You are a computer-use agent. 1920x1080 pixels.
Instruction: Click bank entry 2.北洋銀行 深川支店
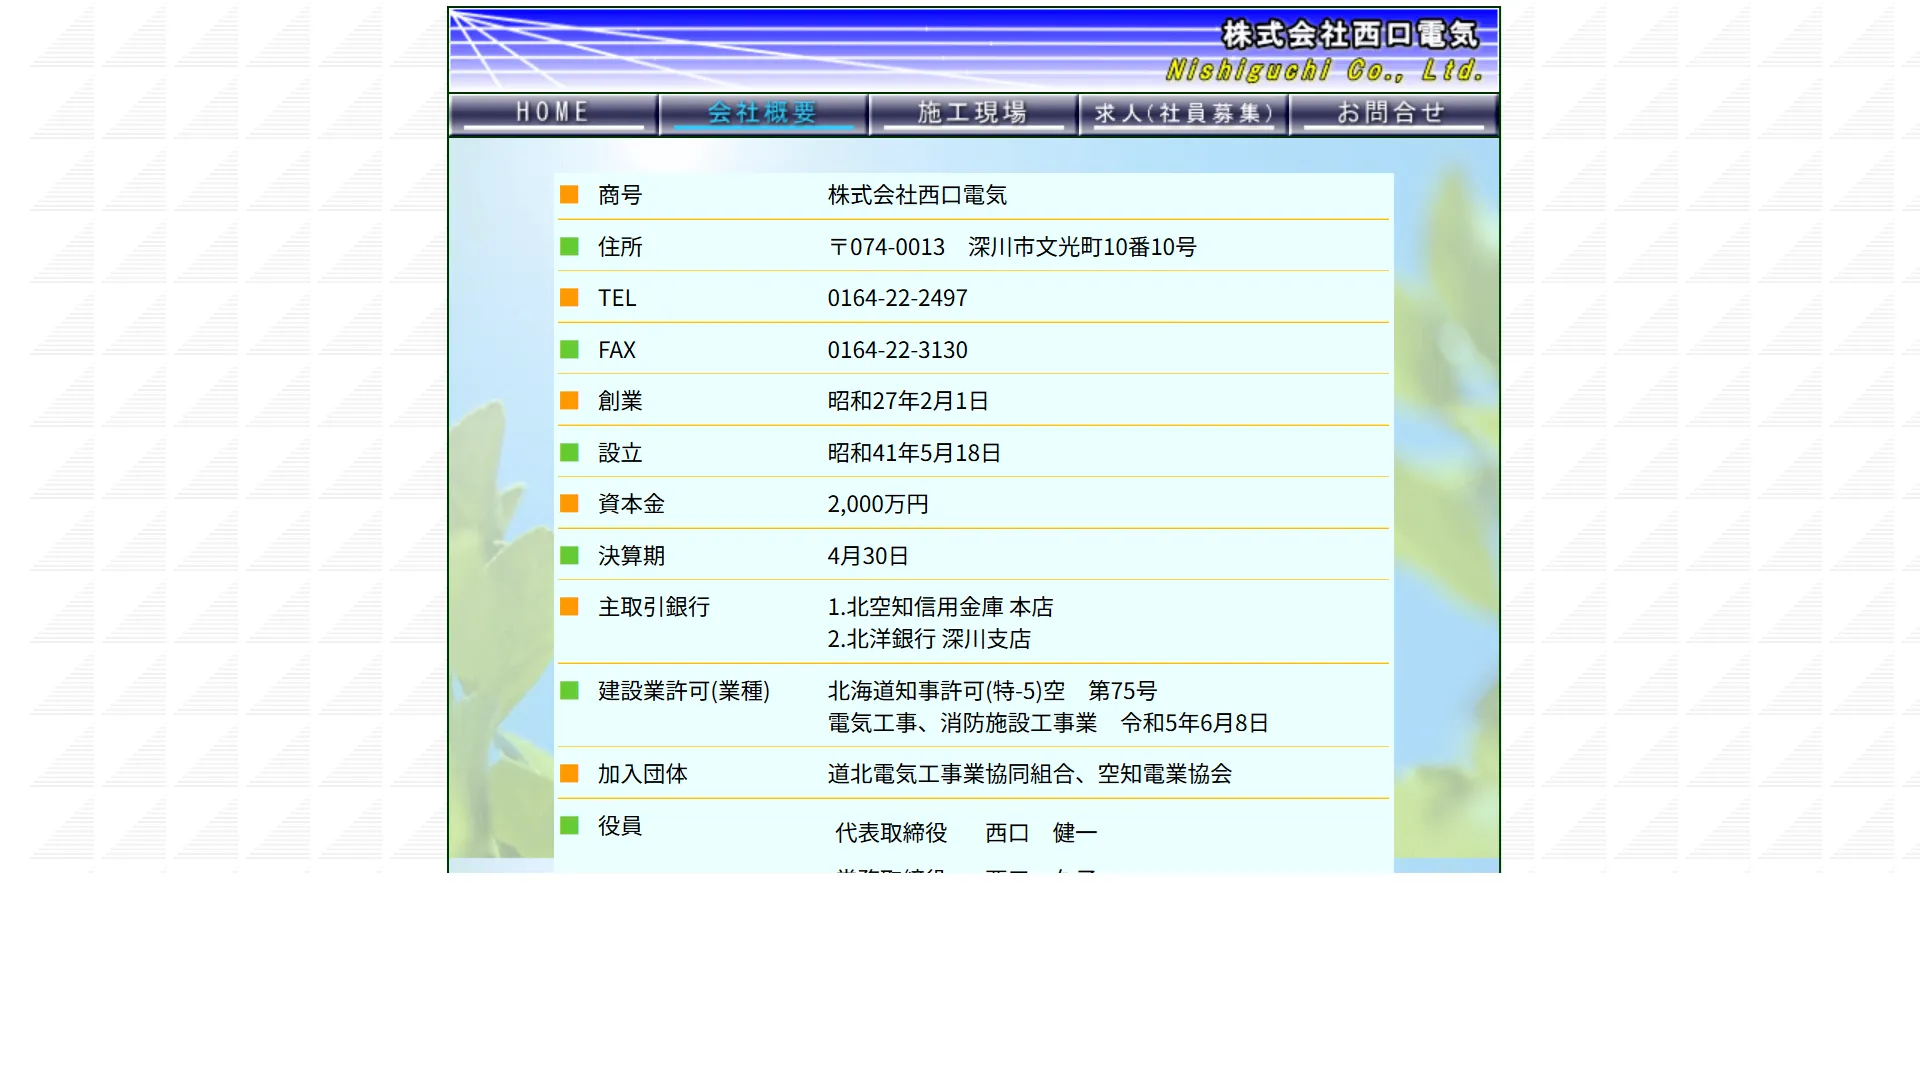[929, 639]
